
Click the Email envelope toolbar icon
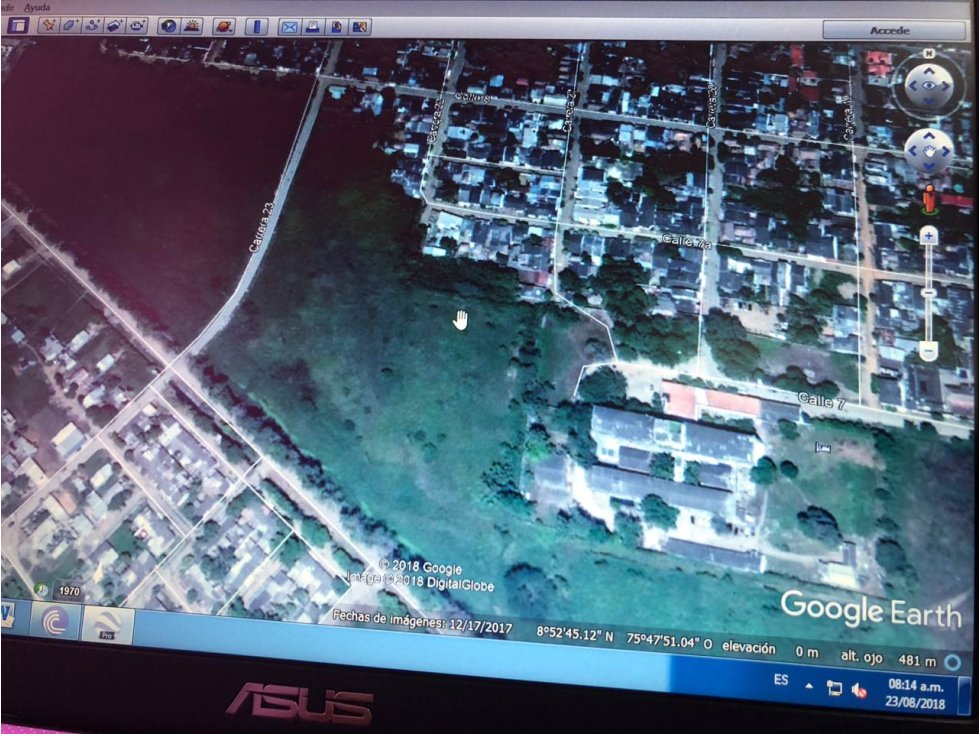[x=289, y=27]
